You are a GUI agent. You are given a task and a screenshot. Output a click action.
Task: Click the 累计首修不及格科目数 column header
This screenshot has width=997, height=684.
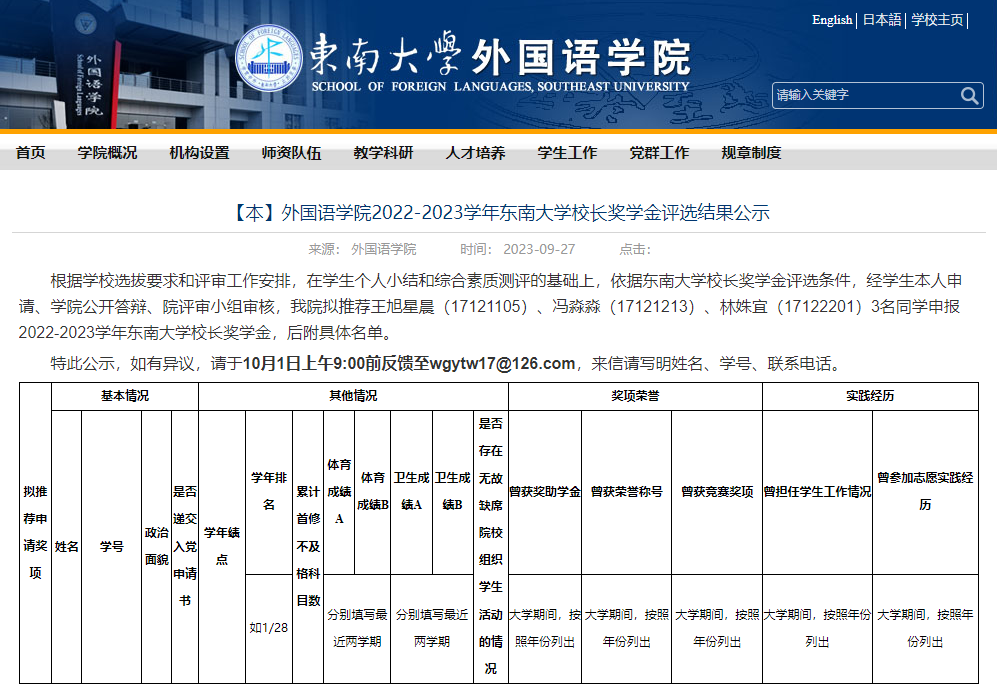pyautogui.click(x=308, y=546)
